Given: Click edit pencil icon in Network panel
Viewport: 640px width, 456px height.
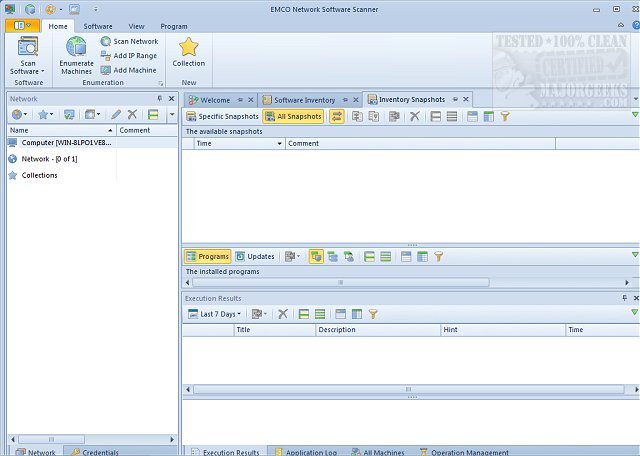Looking at the screenshot, I should click(116, 115).
